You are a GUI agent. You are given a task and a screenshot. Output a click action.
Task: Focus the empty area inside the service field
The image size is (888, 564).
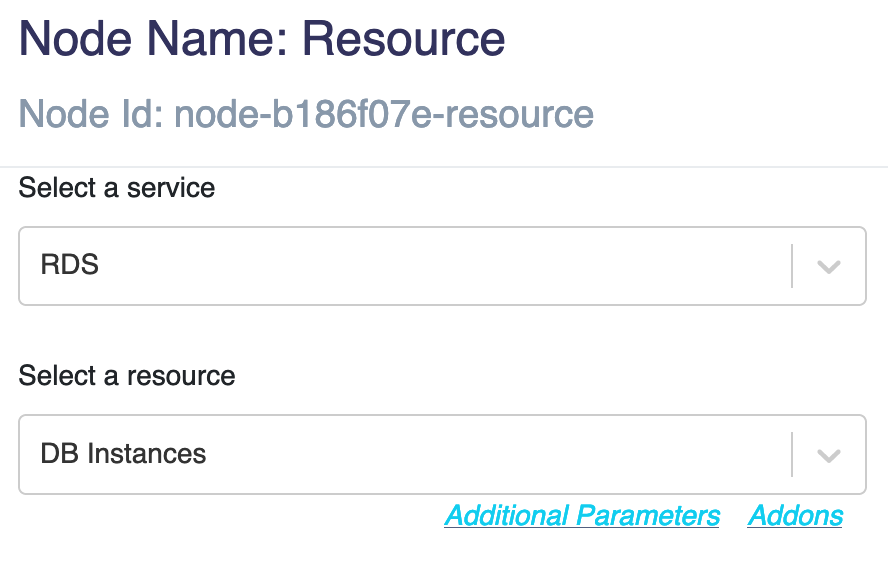tap(442, 266)
